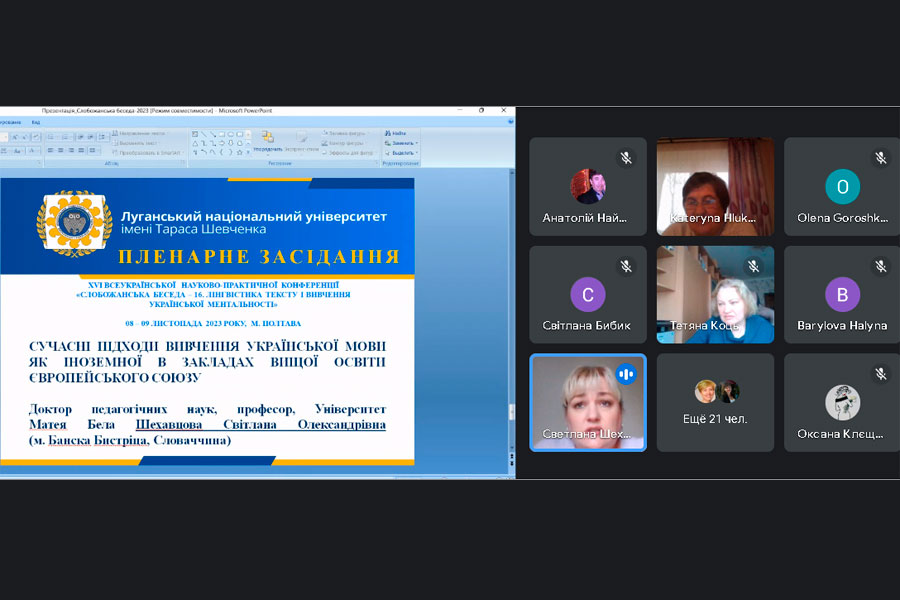Select Kateryna Hluk video tile
The height and width of the screenshot is (600, 900).
(715, 186)
